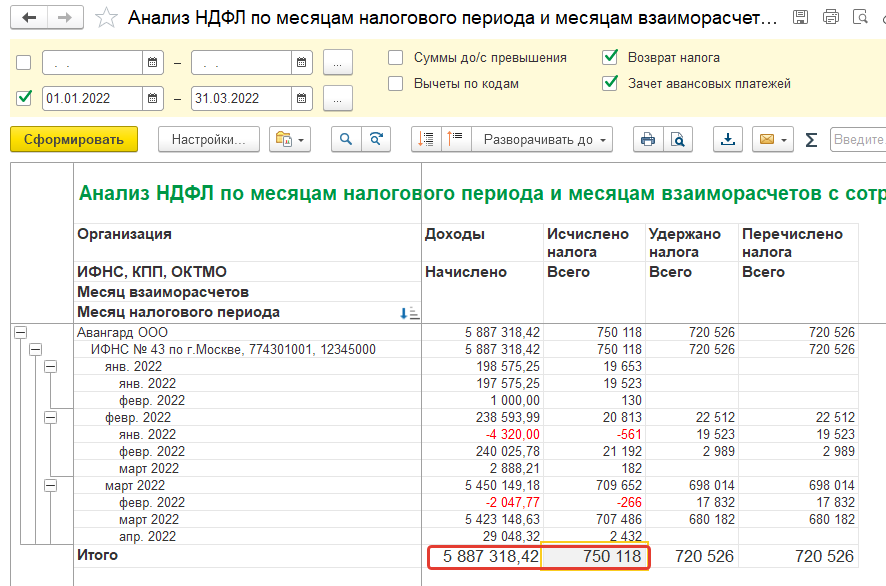Click the print icon in report toolbar
The image size is (886, 586).
click(648, 140)
